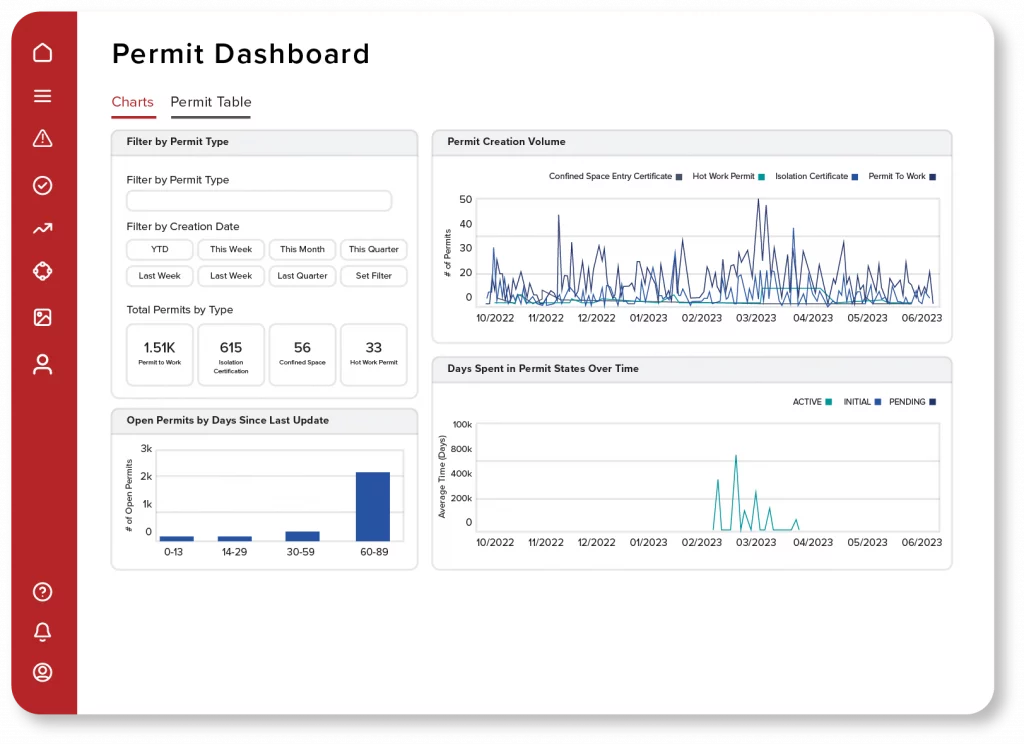The width and height of the screenshot is (1024, 744).
Task: Open the help question mark icon
Action: 42,592
